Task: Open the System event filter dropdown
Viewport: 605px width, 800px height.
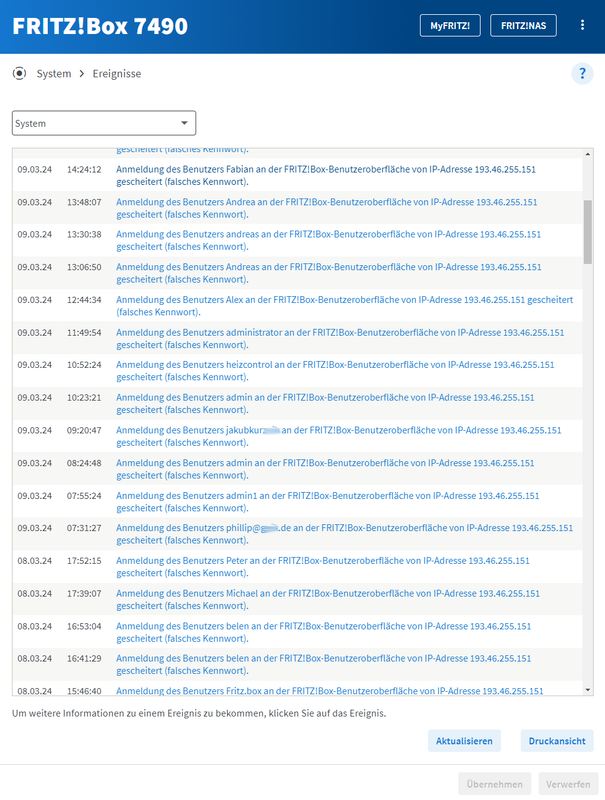Action: (x=104, y=123)
